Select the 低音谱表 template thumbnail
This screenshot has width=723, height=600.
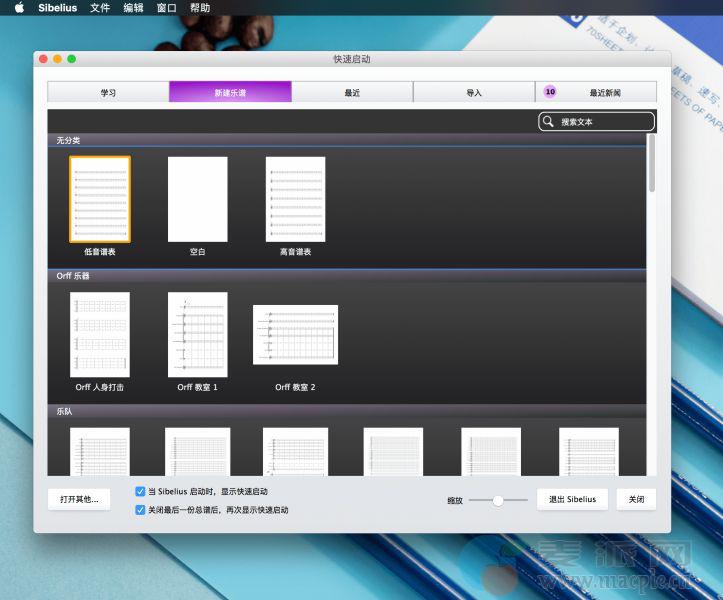(99, 199)
